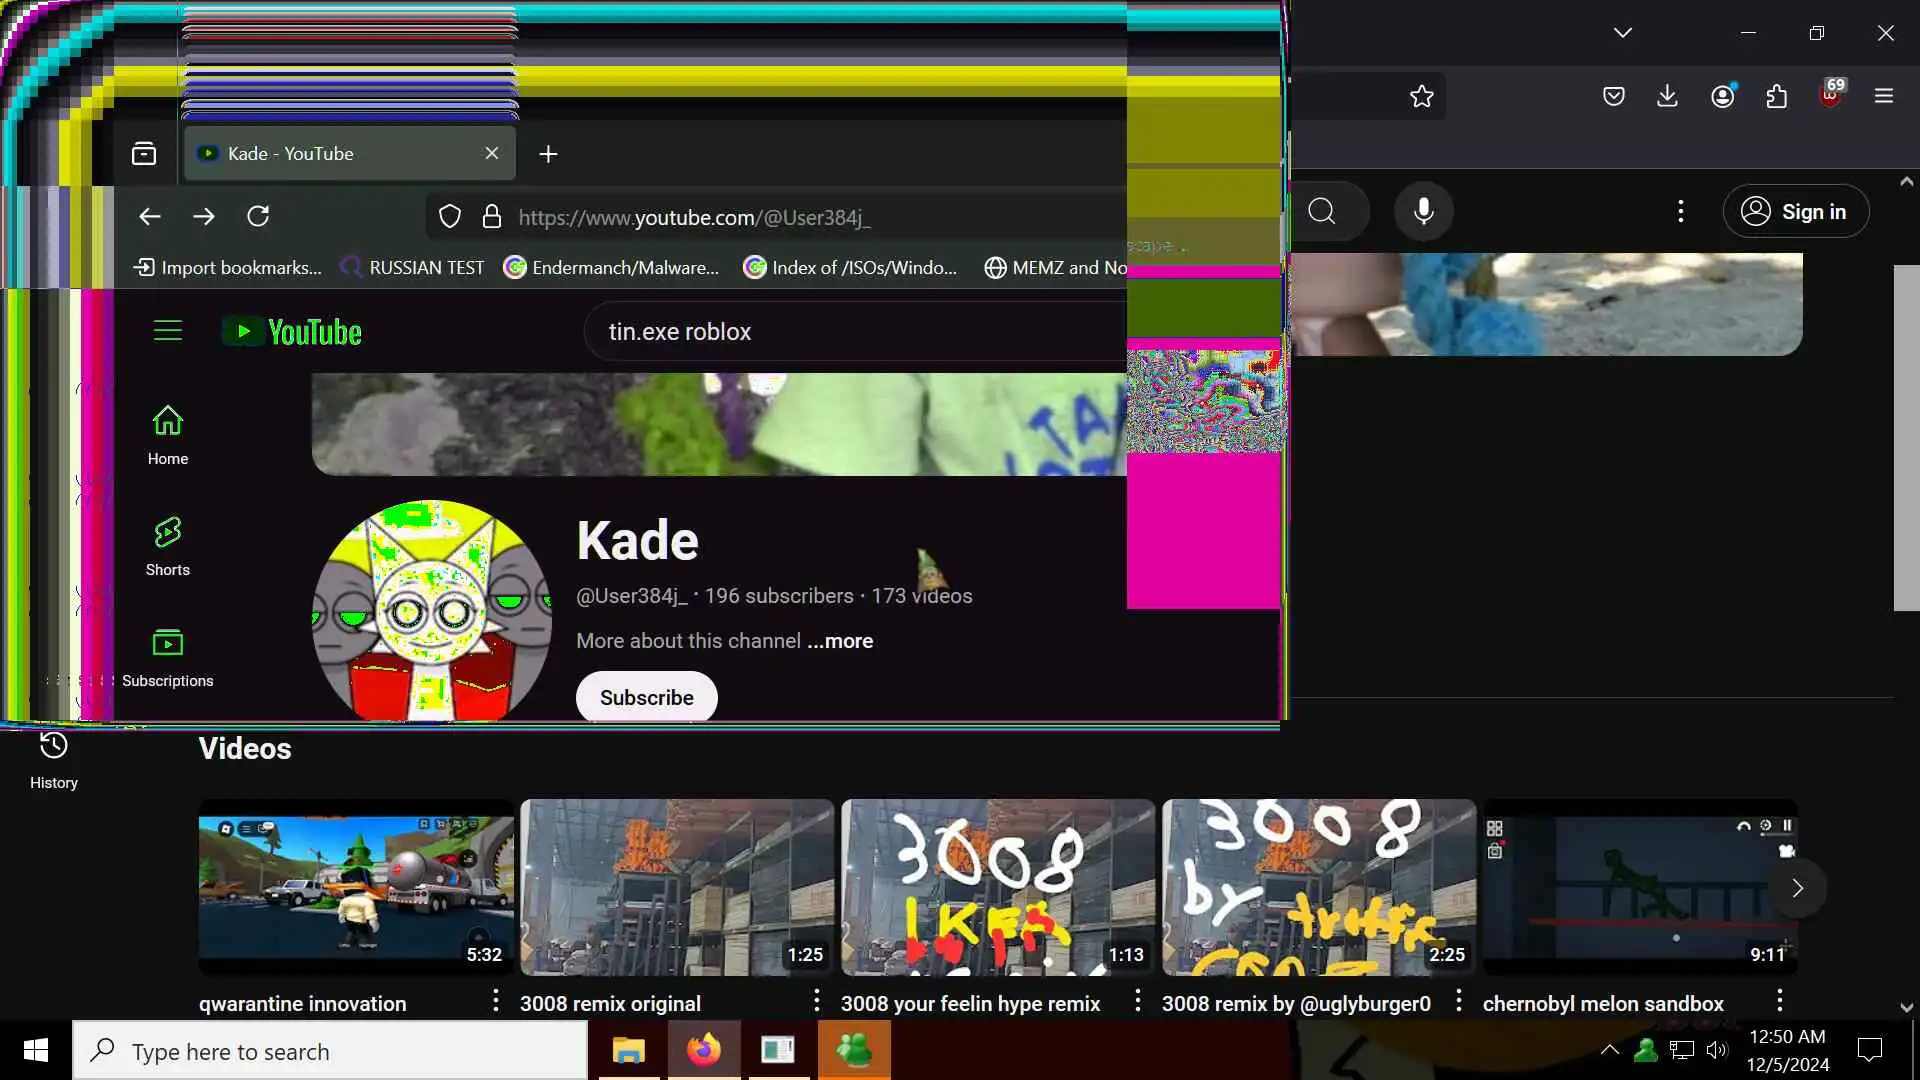Click the Sign in button
This screenshot has height=1080, width=1920.
tap(1796, 211)
